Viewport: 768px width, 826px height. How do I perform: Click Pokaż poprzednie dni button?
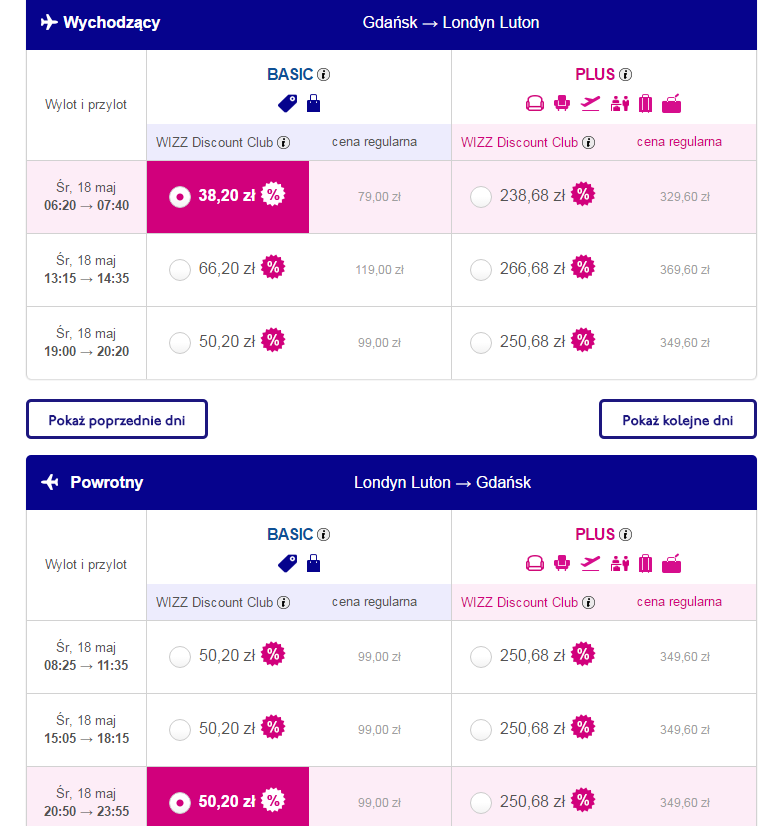[117, 419]
